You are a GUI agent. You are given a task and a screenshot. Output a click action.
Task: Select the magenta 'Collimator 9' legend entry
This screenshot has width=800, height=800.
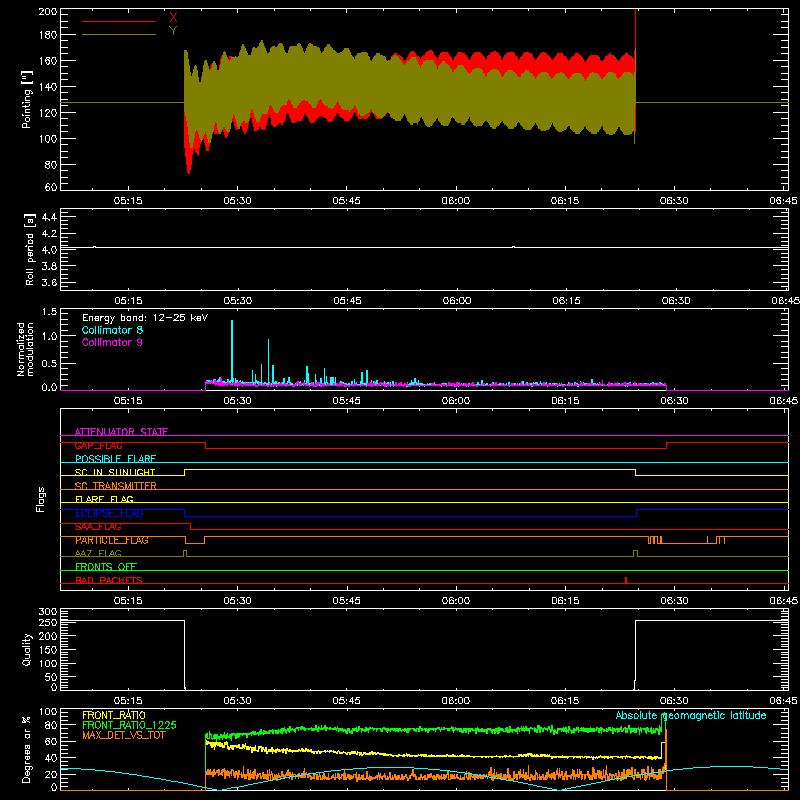[112, 342]
